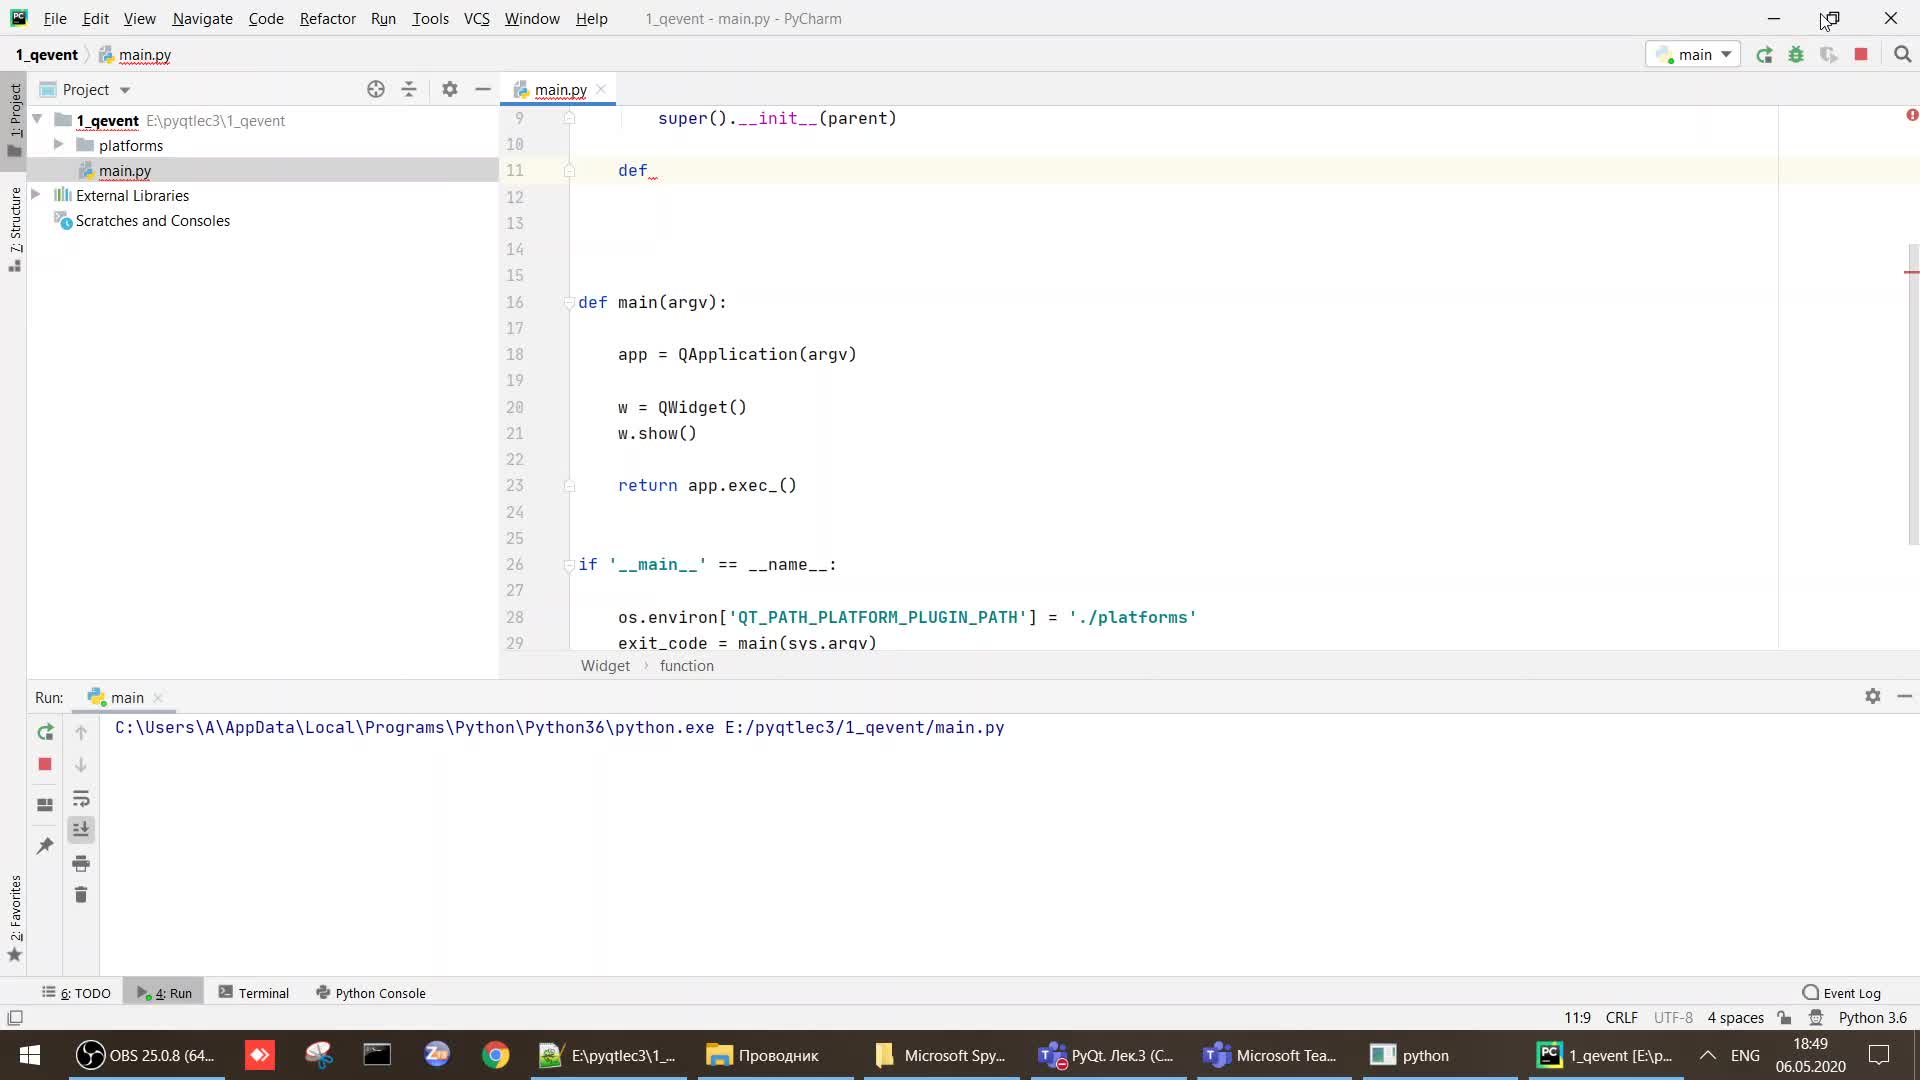Viewport: 1920px width, 1080px height.
Task: Open the CRLF line separator selector
Action: coord(1621,1018)
